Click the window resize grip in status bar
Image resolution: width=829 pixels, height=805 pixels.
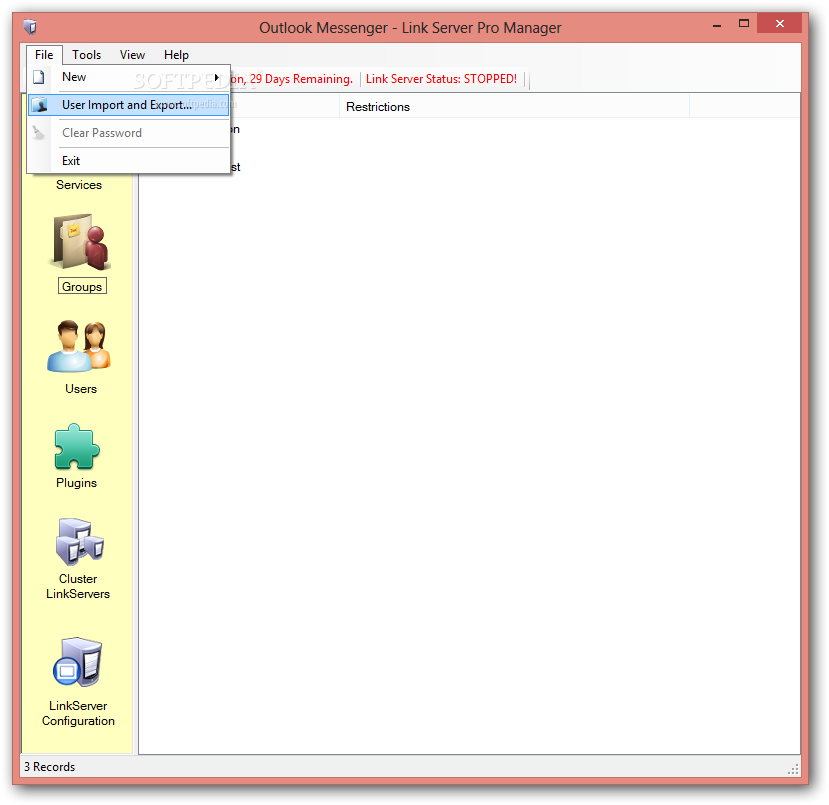click(x=793, y=770)
